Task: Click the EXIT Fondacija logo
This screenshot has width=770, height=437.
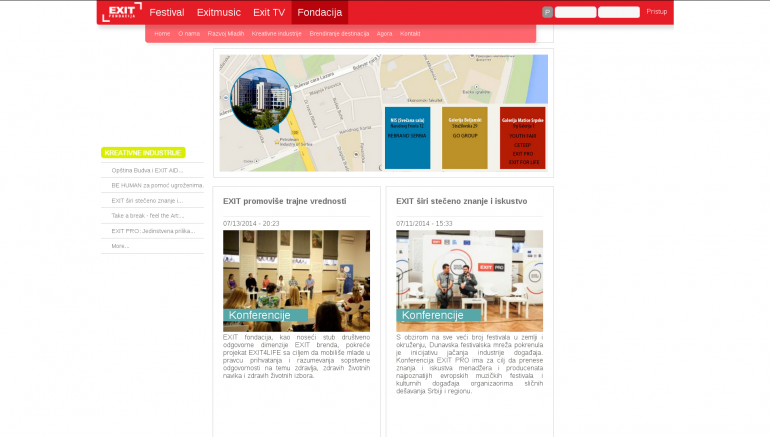Action: (x=121, y=12)
